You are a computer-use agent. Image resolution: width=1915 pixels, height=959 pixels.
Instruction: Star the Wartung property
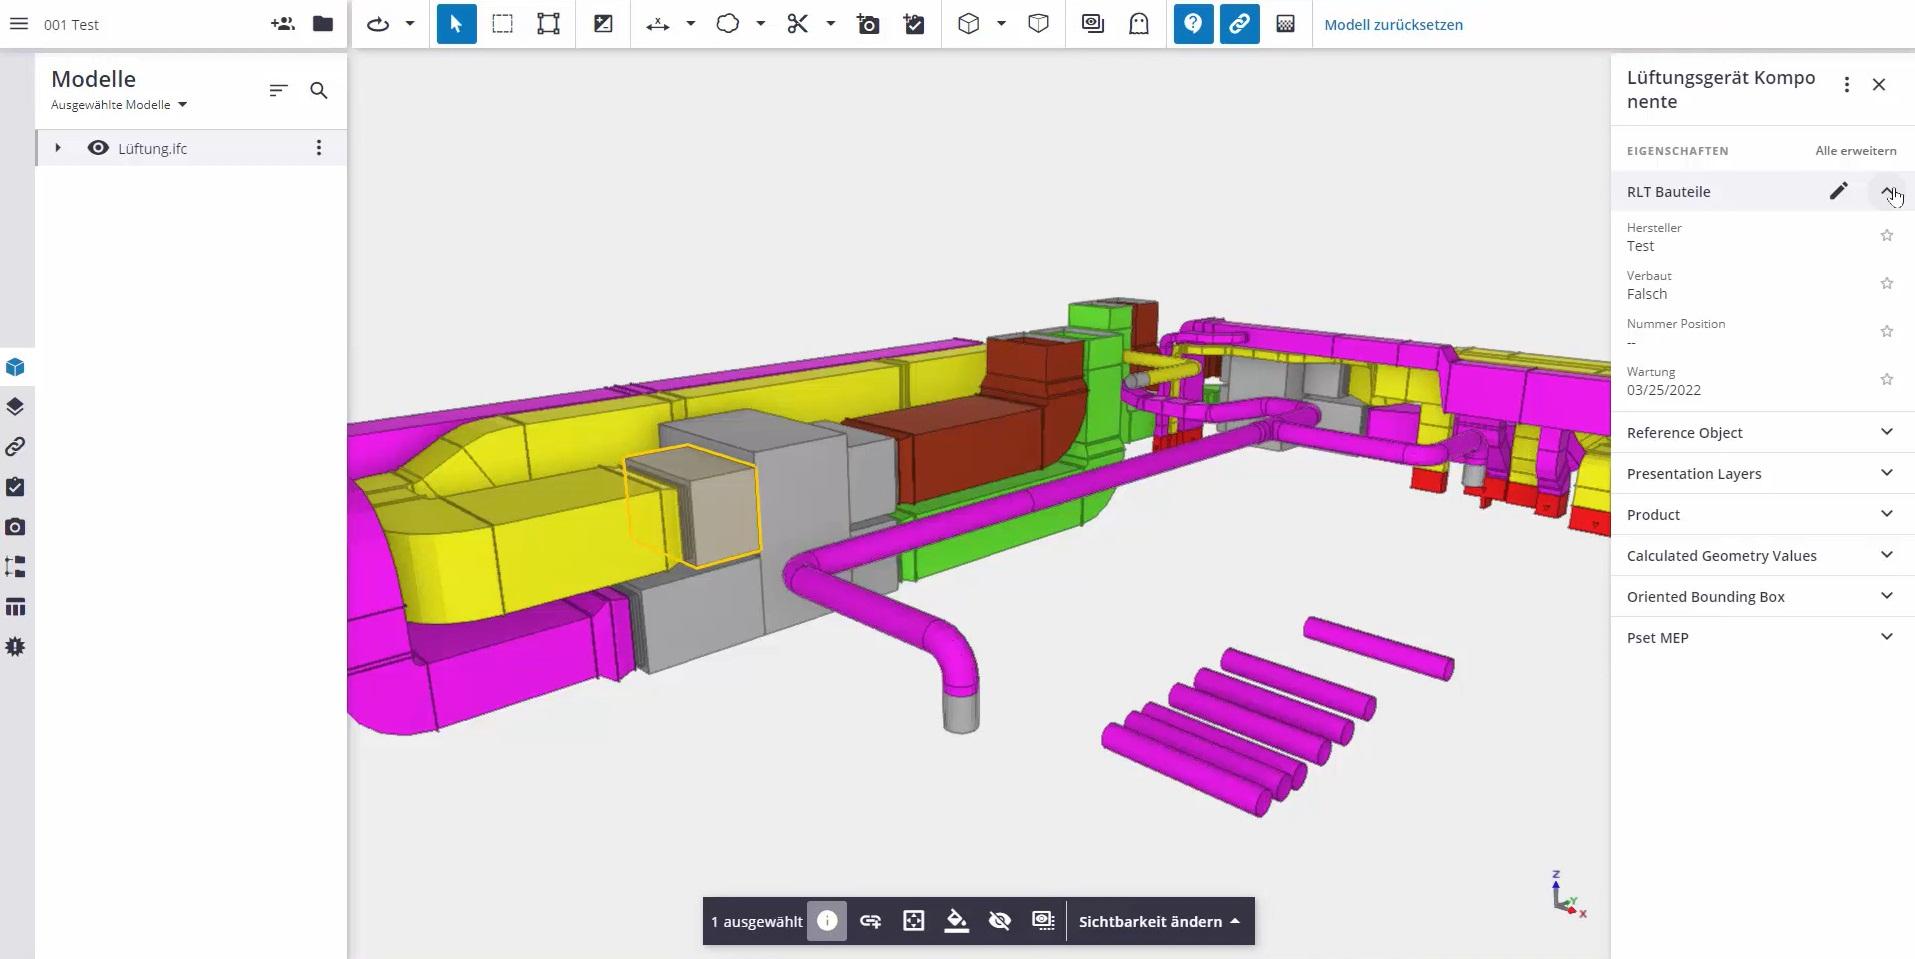(1886, 380)
